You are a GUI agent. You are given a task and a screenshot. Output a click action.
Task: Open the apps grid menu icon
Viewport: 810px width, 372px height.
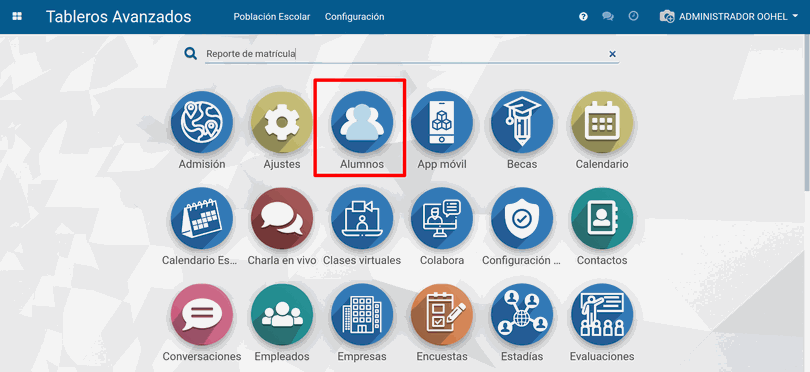[17, 17]
